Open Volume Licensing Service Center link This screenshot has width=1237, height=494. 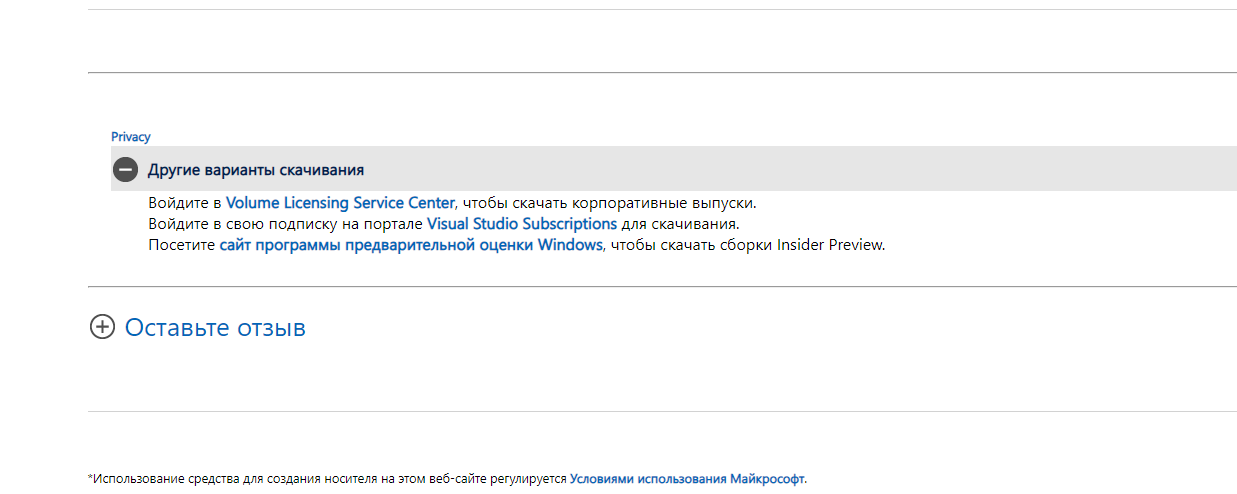(x=340, y=202)
